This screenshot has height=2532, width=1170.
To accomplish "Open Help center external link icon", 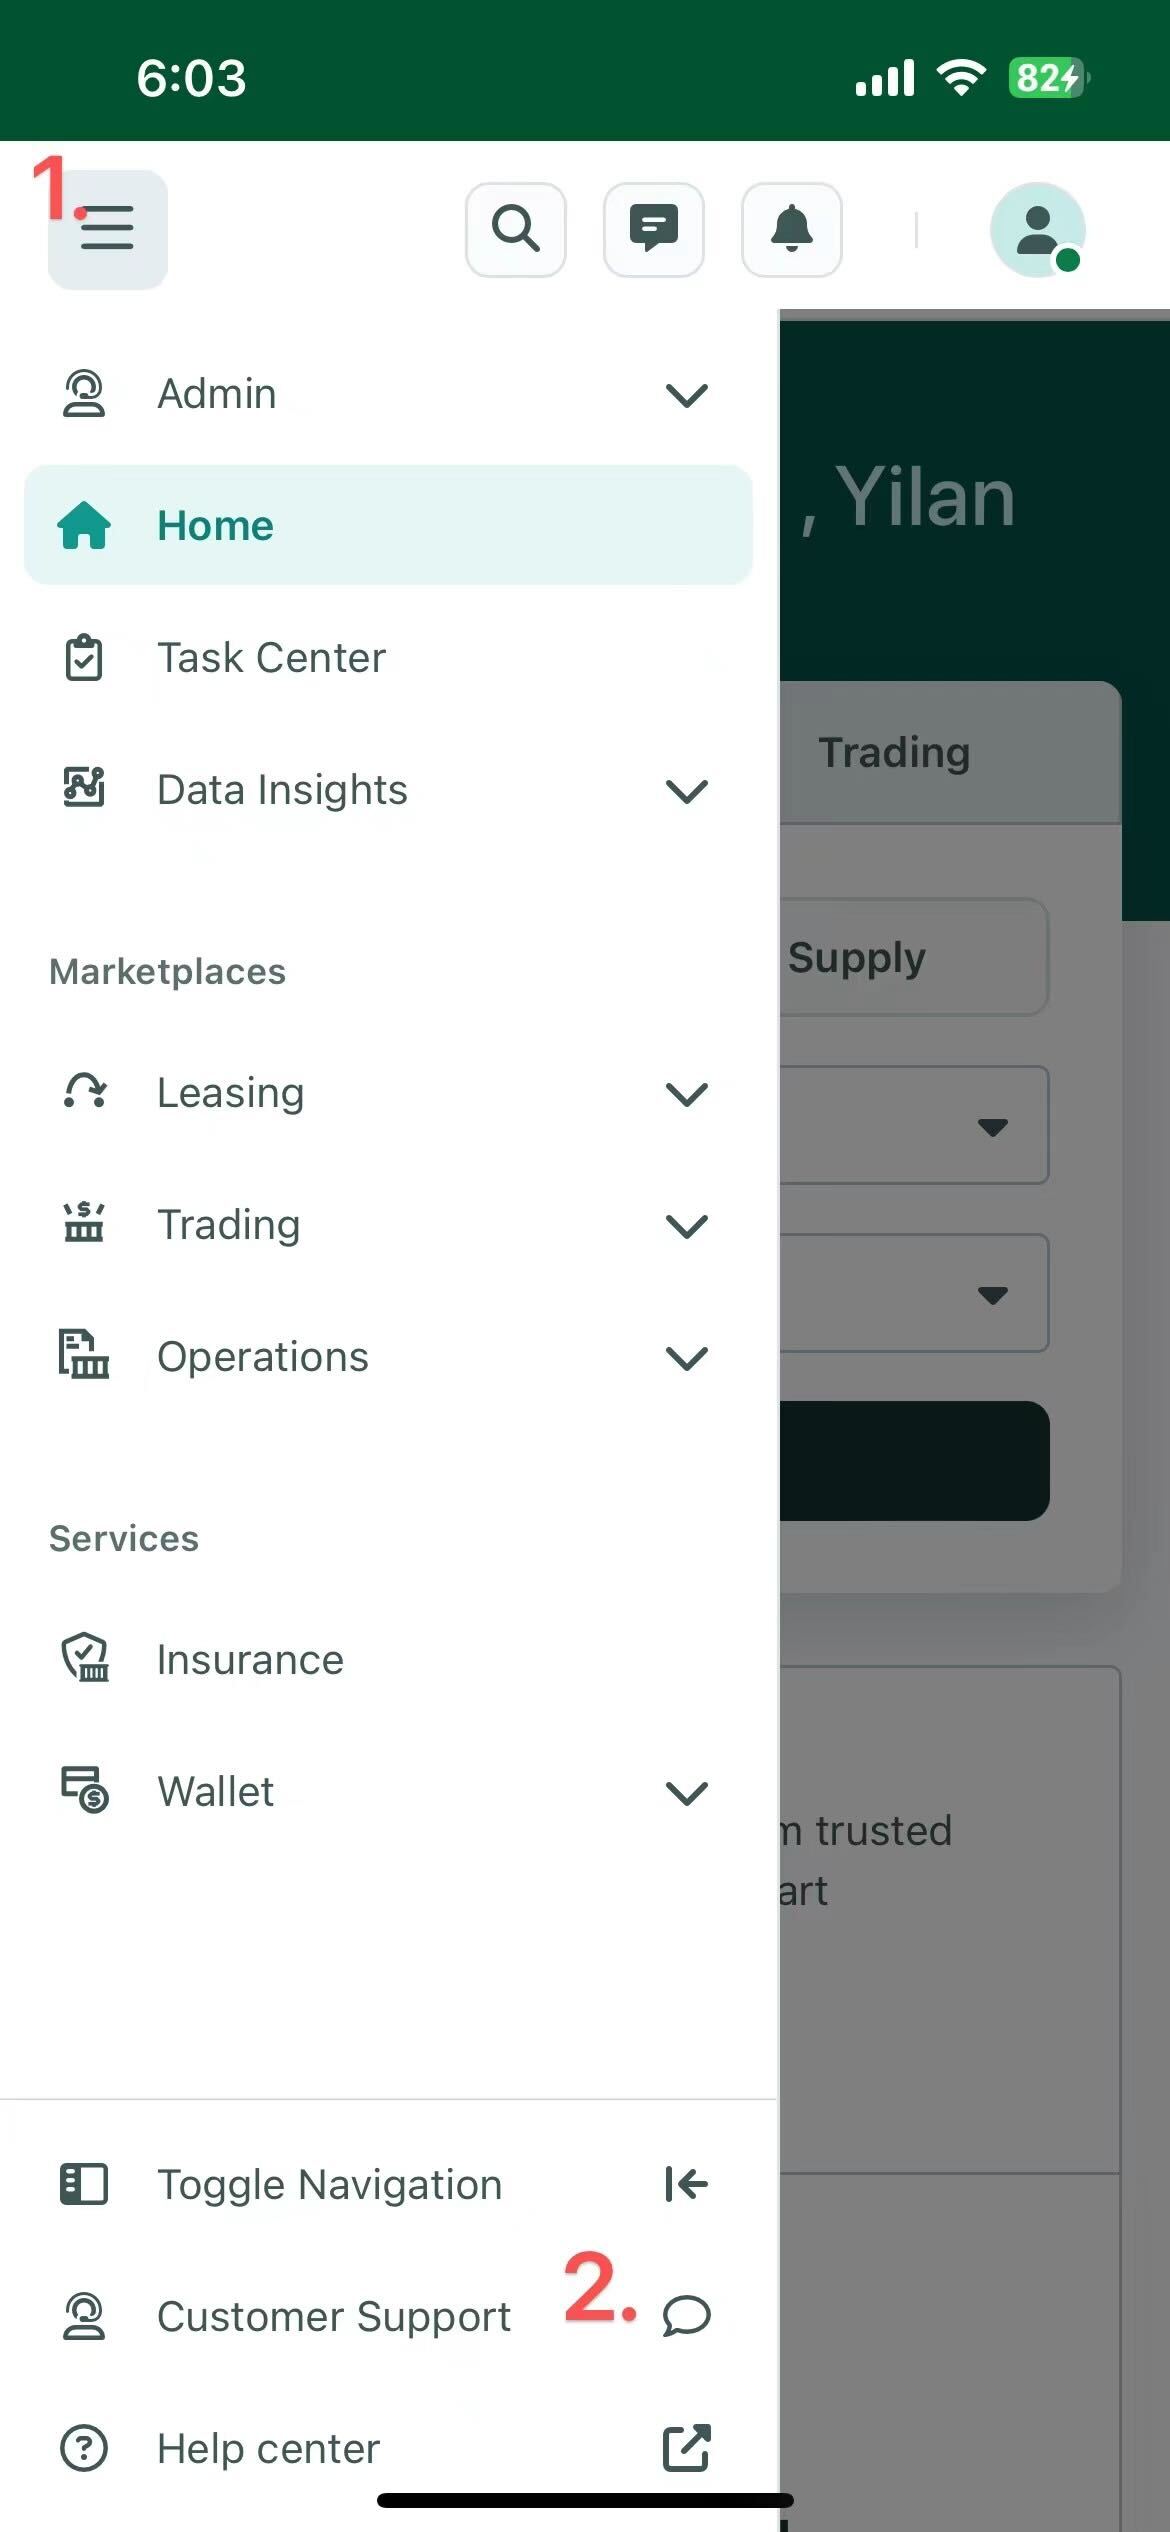I will pyautogui.click(x=687, y=2448).
